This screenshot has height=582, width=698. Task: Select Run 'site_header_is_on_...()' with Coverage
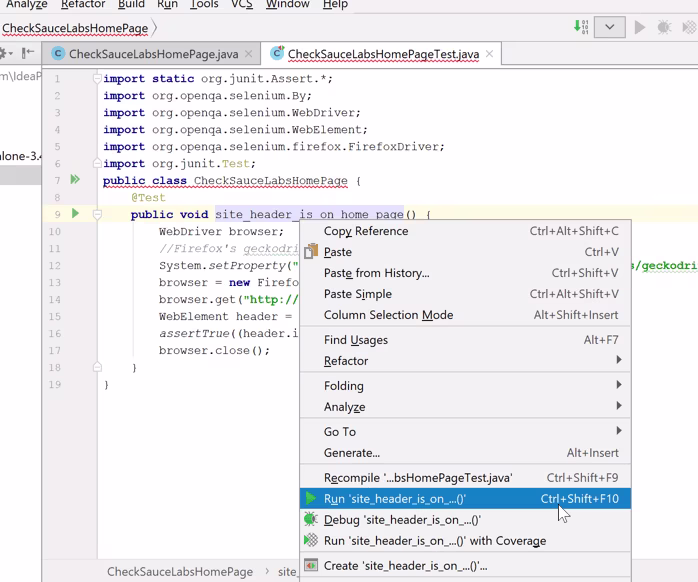coord(465,541)
